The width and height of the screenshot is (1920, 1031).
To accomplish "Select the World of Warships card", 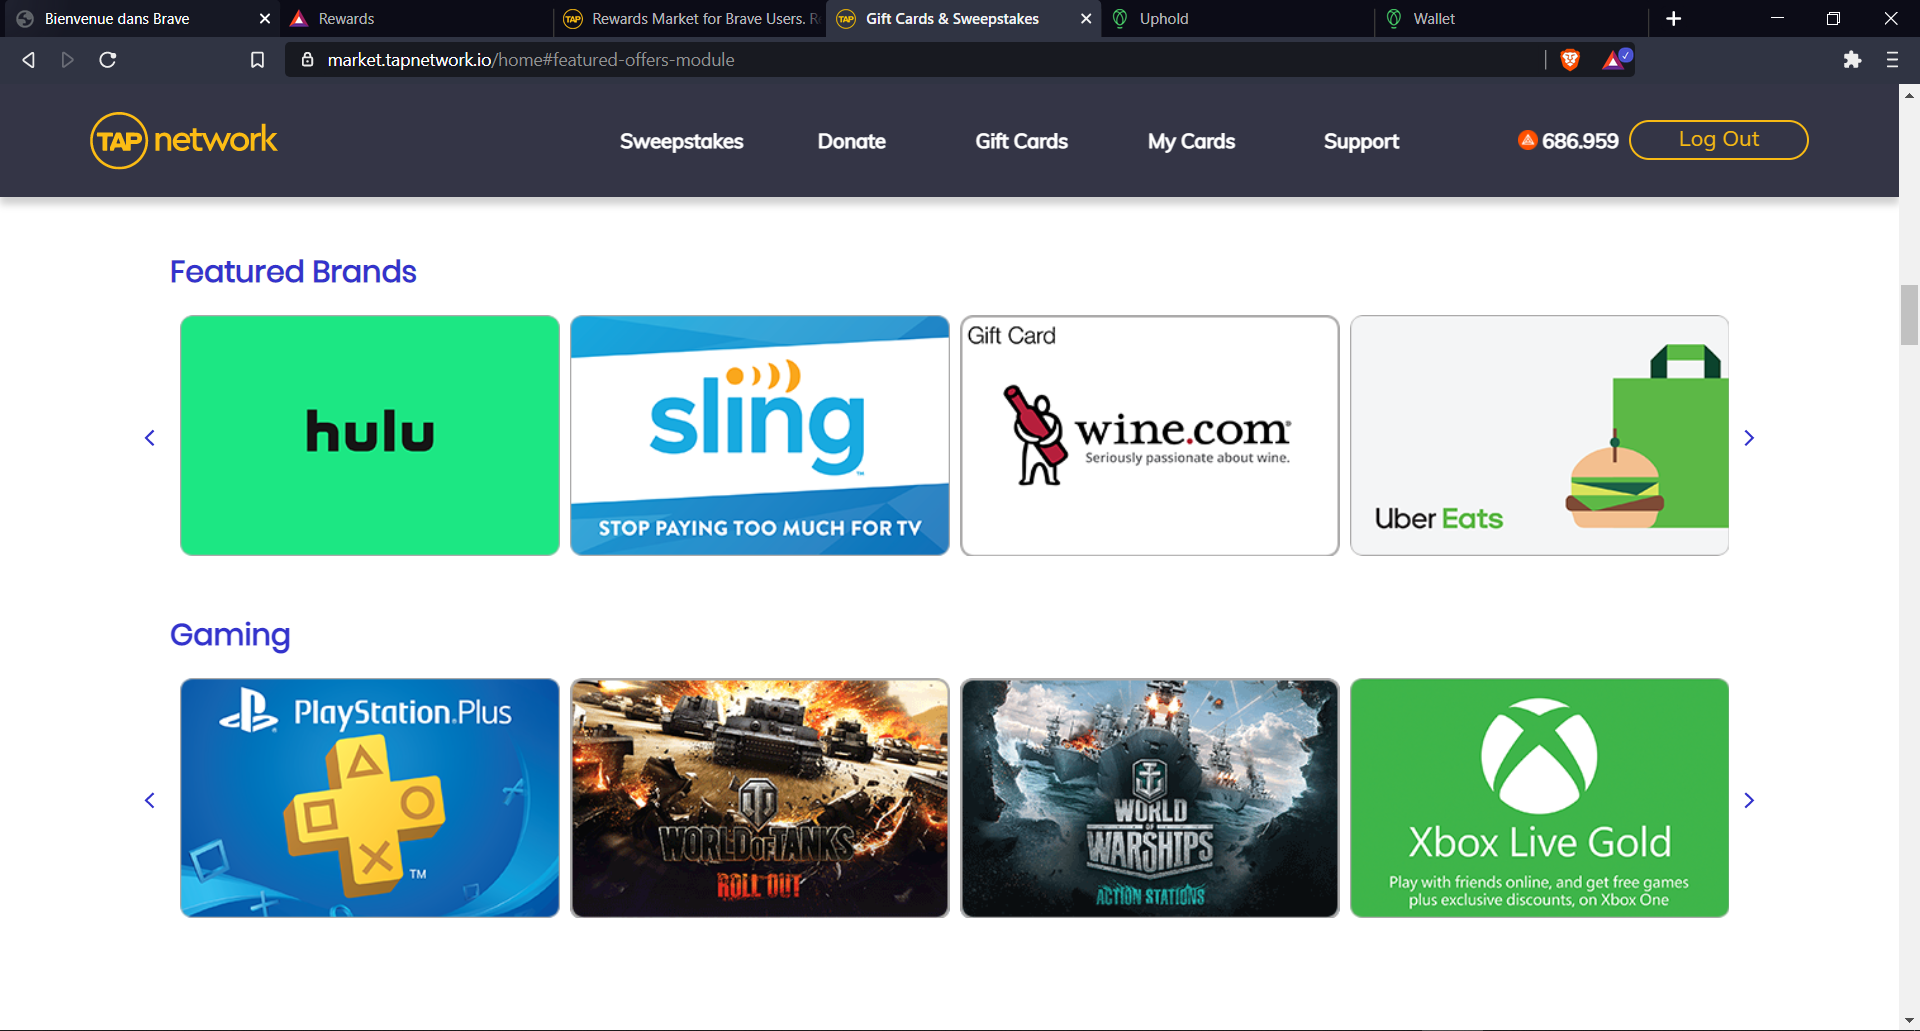I will 1150,798.
